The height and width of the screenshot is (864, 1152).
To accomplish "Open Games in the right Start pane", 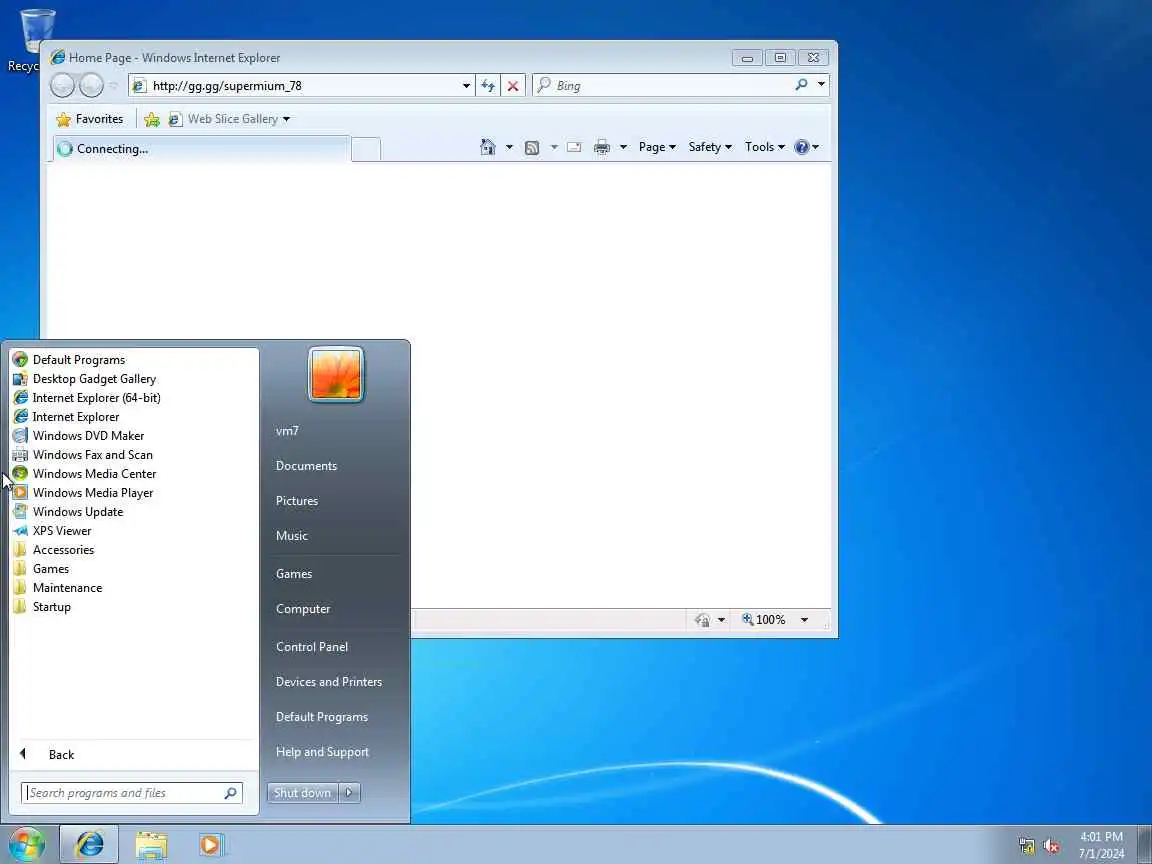I will (x=294, y=574).
